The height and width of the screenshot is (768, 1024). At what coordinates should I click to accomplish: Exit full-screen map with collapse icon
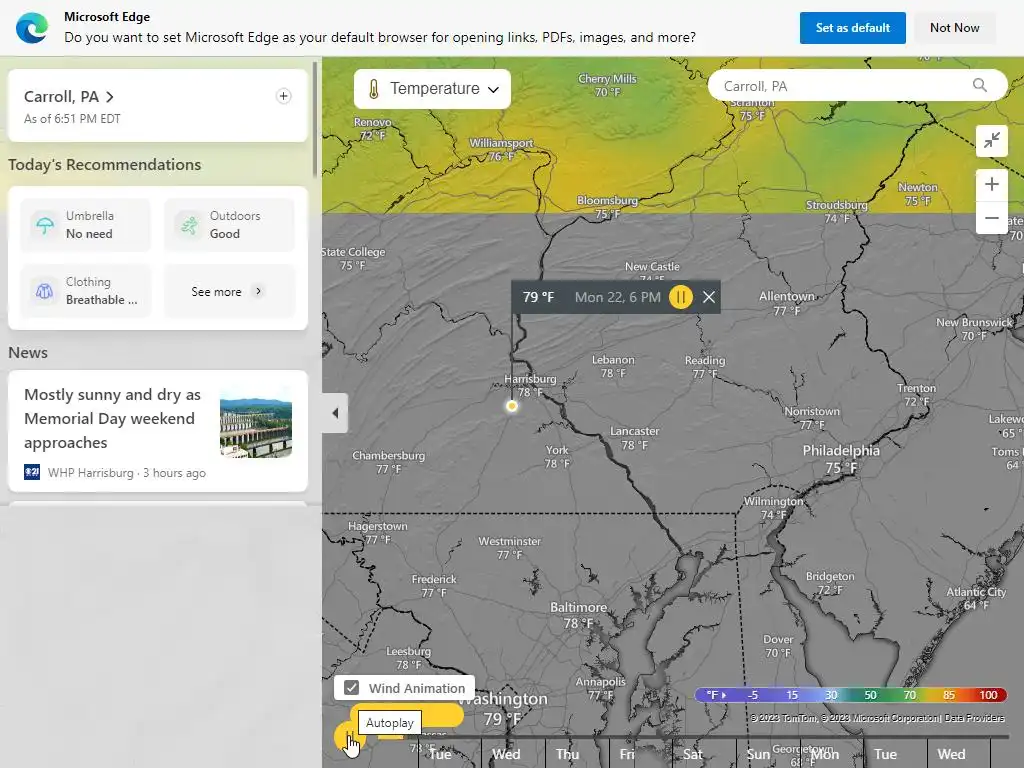coord(991,140)
